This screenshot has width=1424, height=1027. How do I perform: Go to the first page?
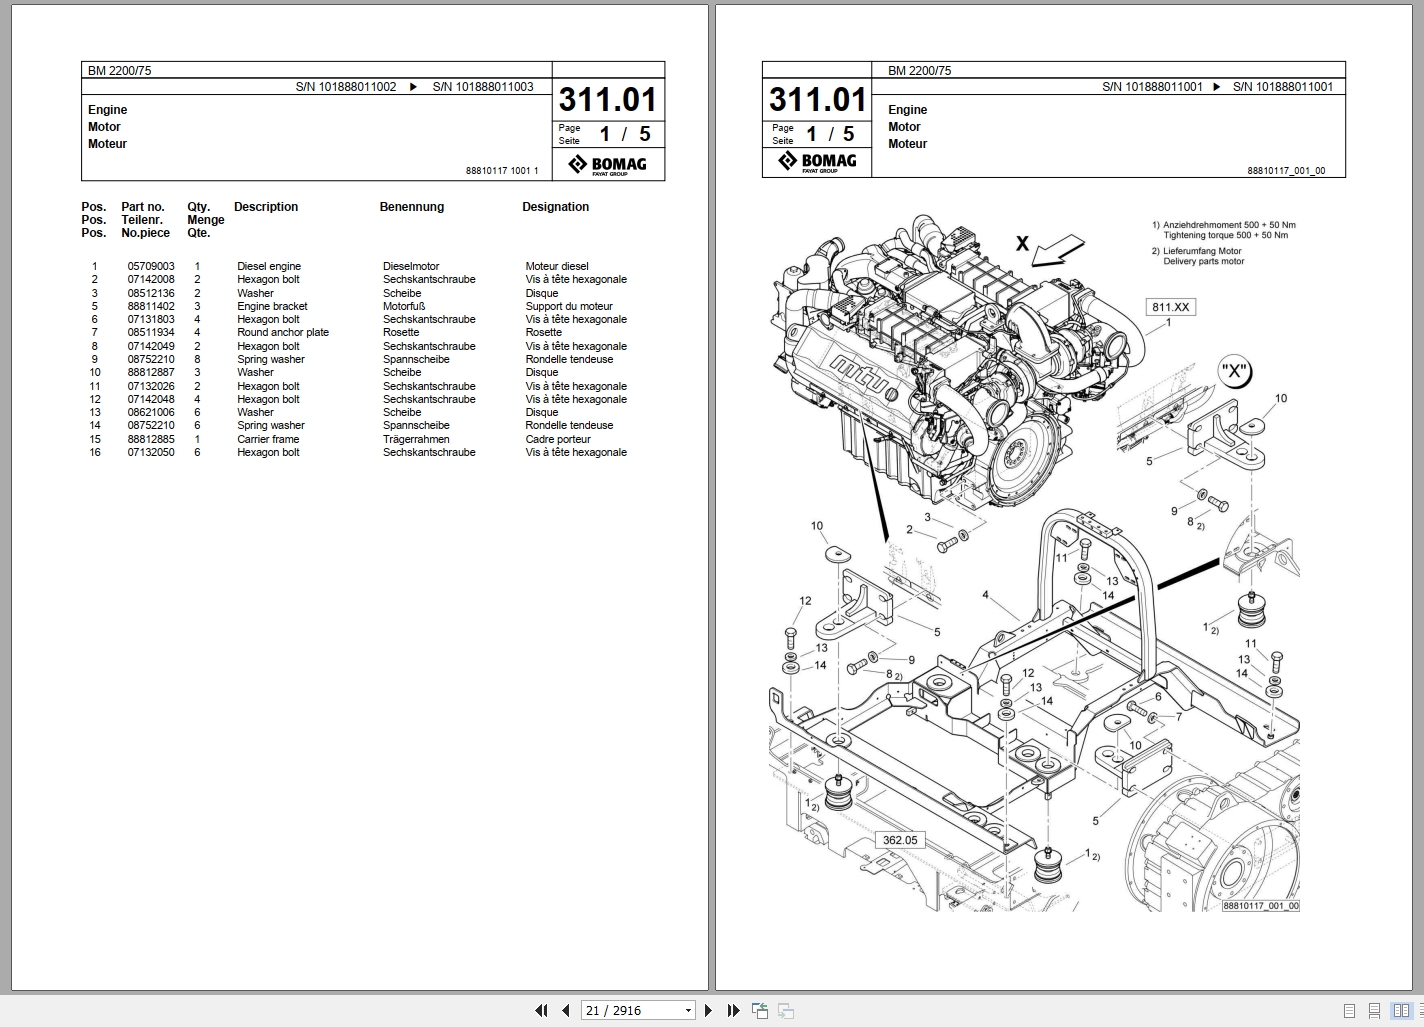point(541,1010)
